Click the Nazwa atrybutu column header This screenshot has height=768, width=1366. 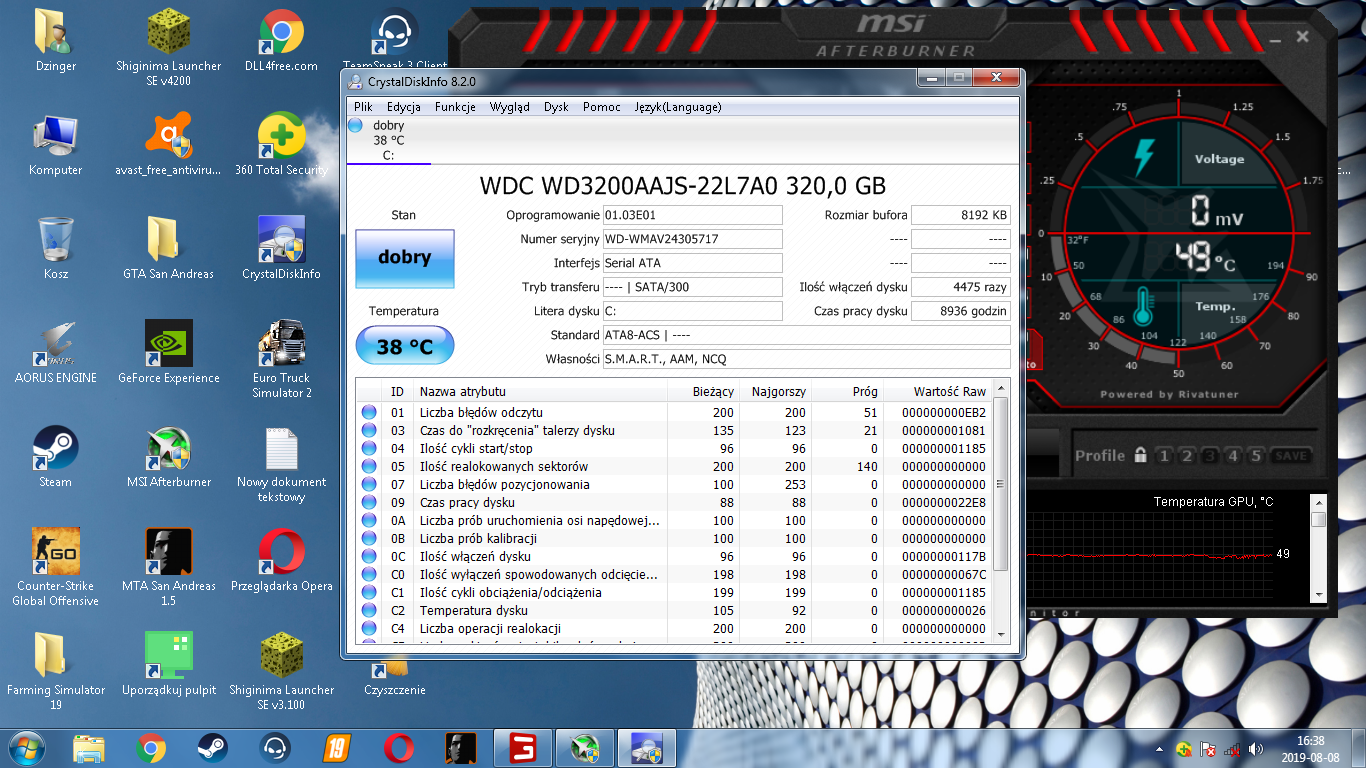540,391
